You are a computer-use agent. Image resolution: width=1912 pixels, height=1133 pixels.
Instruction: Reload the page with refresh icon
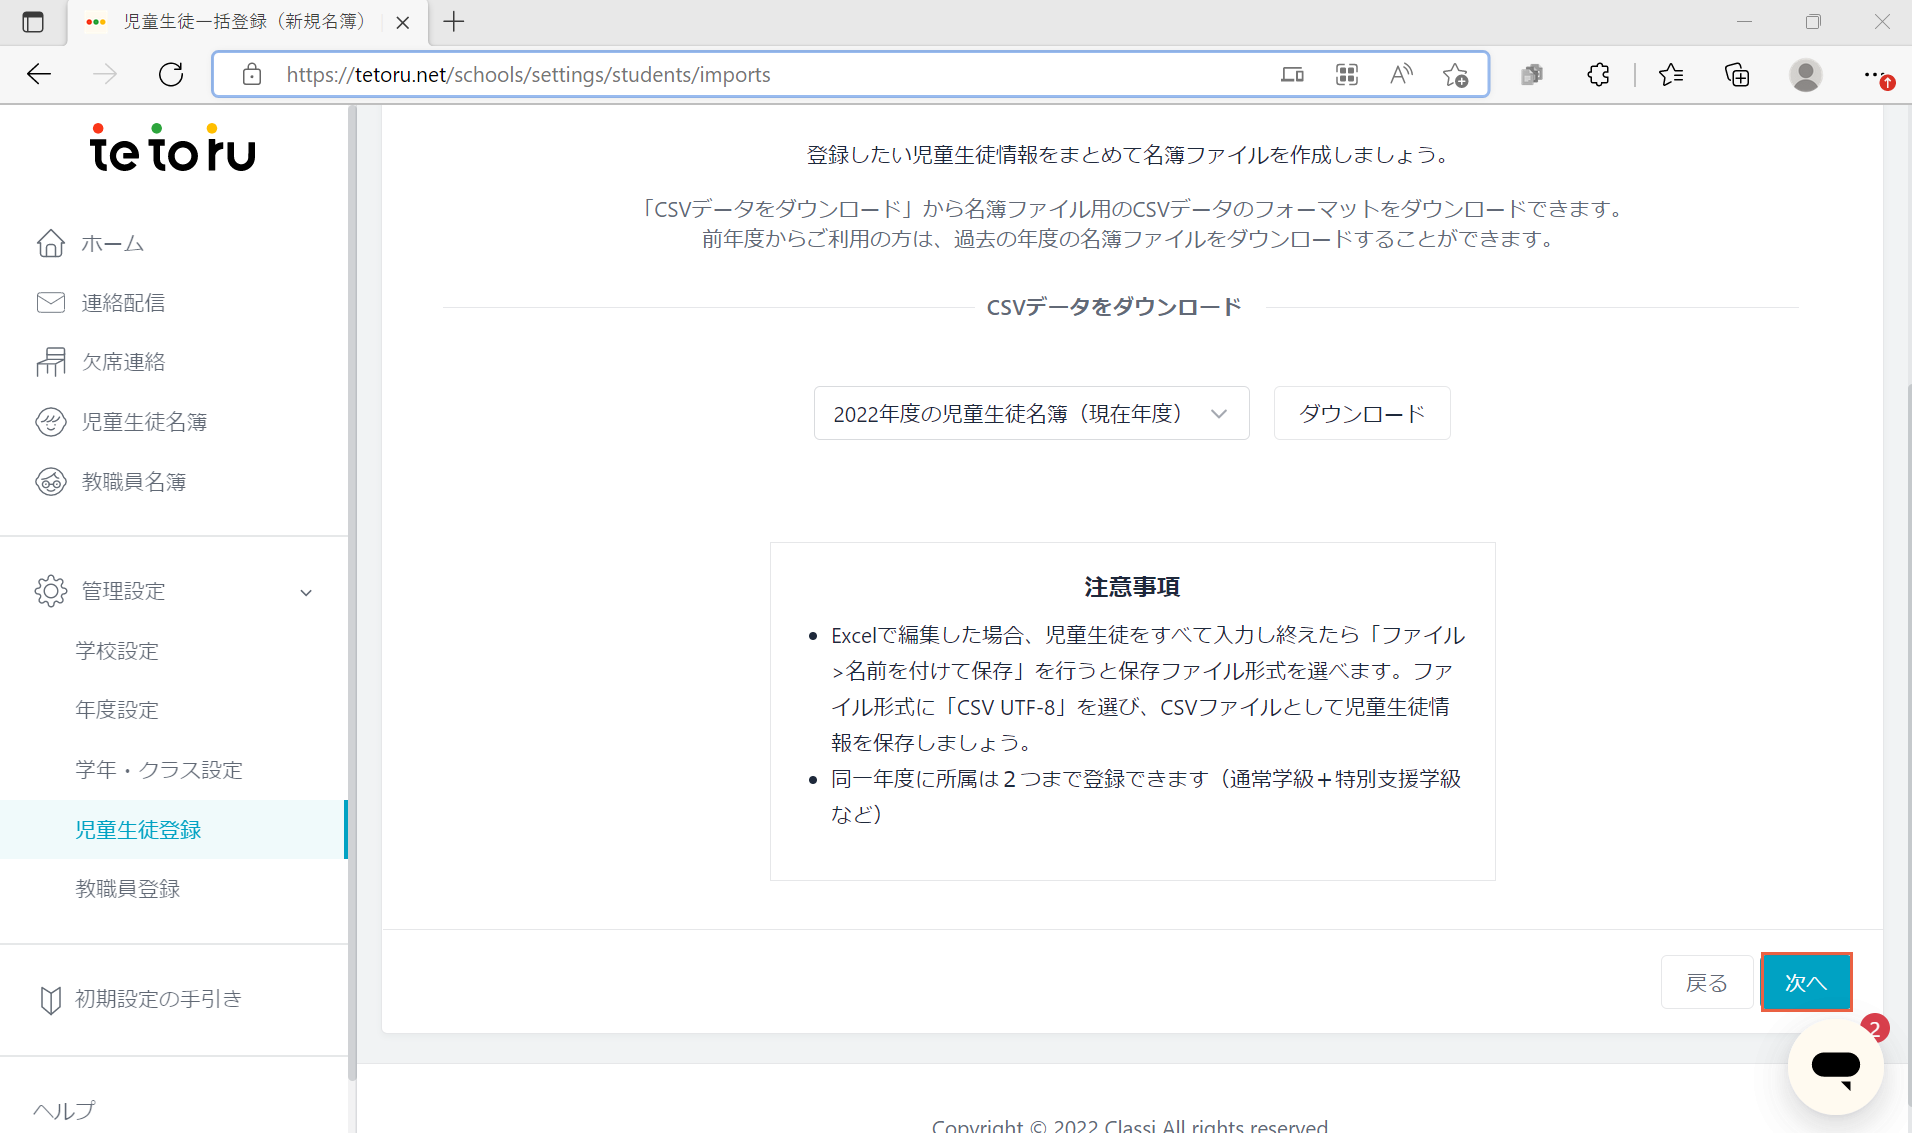pyautogui.click(x=171, y=74)
